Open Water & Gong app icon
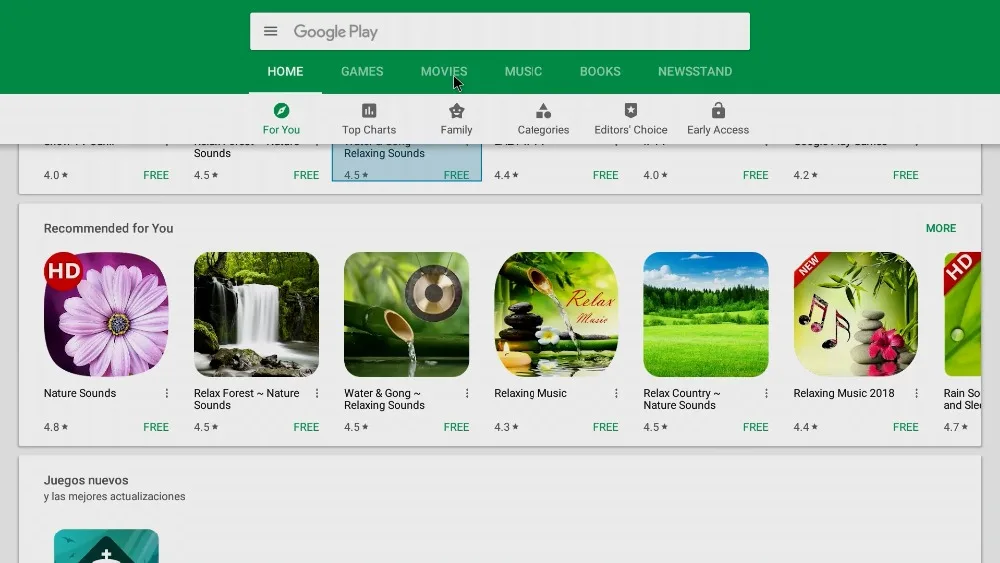 coord(406,314)
